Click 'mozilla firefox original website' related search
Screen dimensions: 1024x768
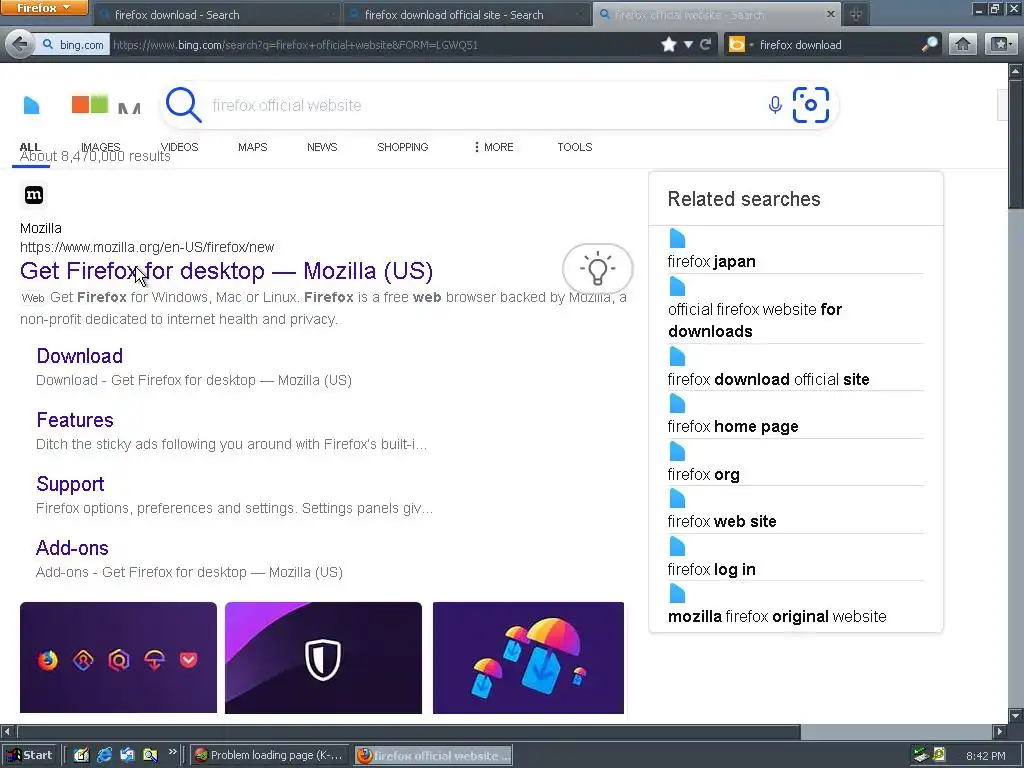pos(777,616)
